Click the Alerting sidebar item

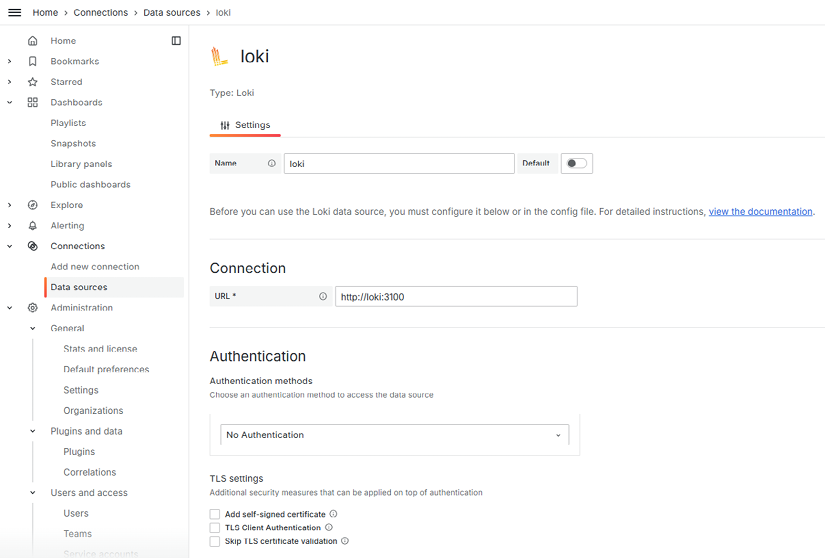(67, 225)
